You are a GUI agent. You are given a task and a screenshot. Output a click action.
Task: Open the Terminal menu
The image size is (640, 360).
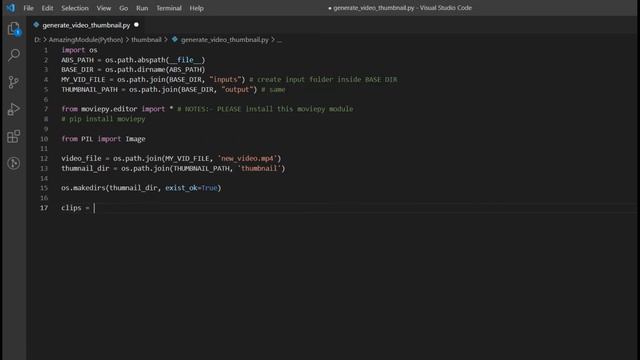tap(169, 8)
